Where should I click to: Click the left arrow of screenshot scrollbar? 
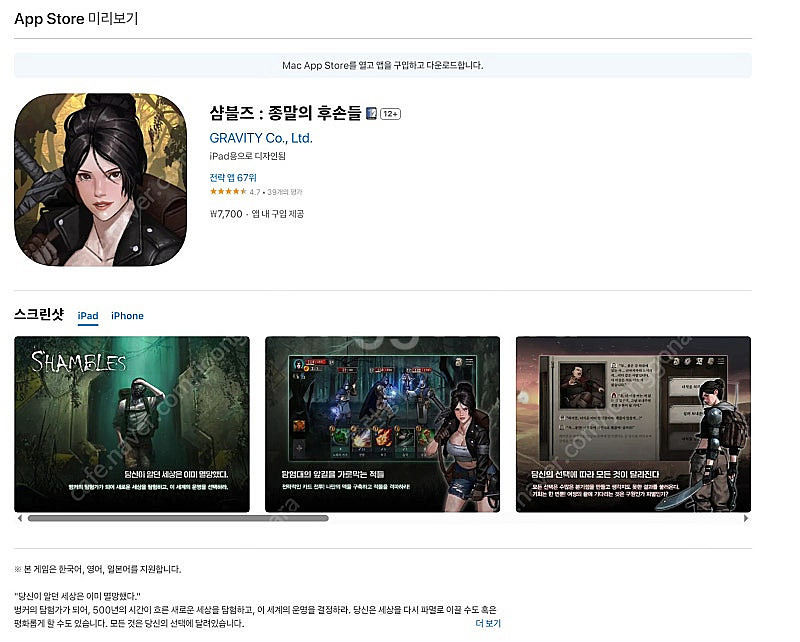tap(19, 518)
